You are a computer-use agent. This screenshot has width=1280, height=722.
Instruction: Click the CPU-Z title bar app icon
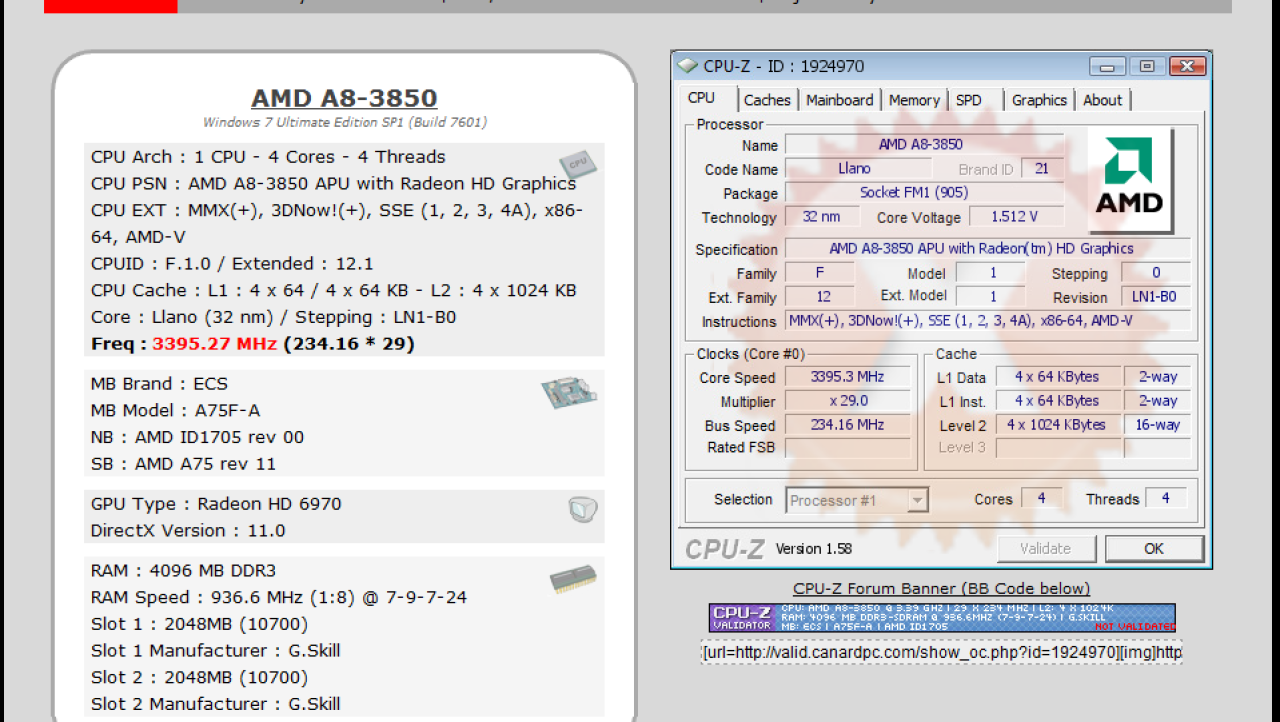pyautogui.click(x=687, y=66)
